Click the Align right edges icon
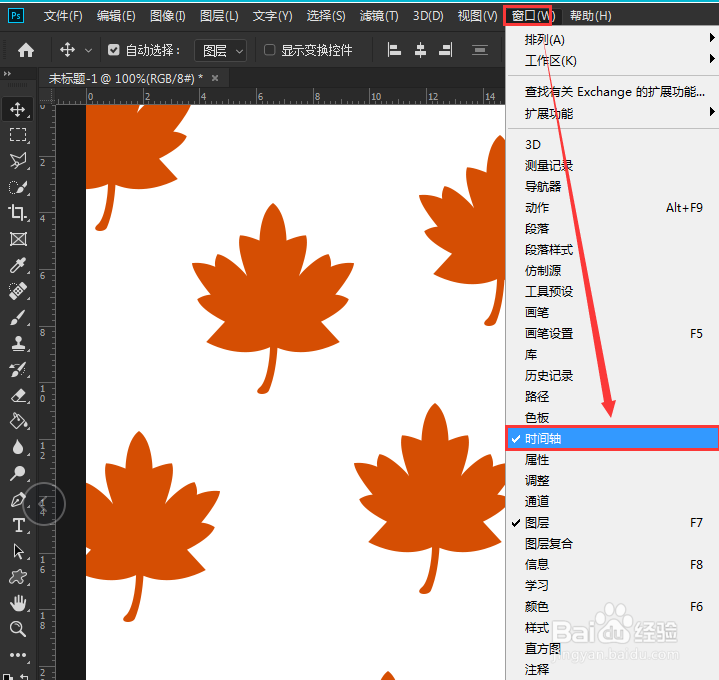This screenshot has width=719, height=680. (x=446, y=50)
